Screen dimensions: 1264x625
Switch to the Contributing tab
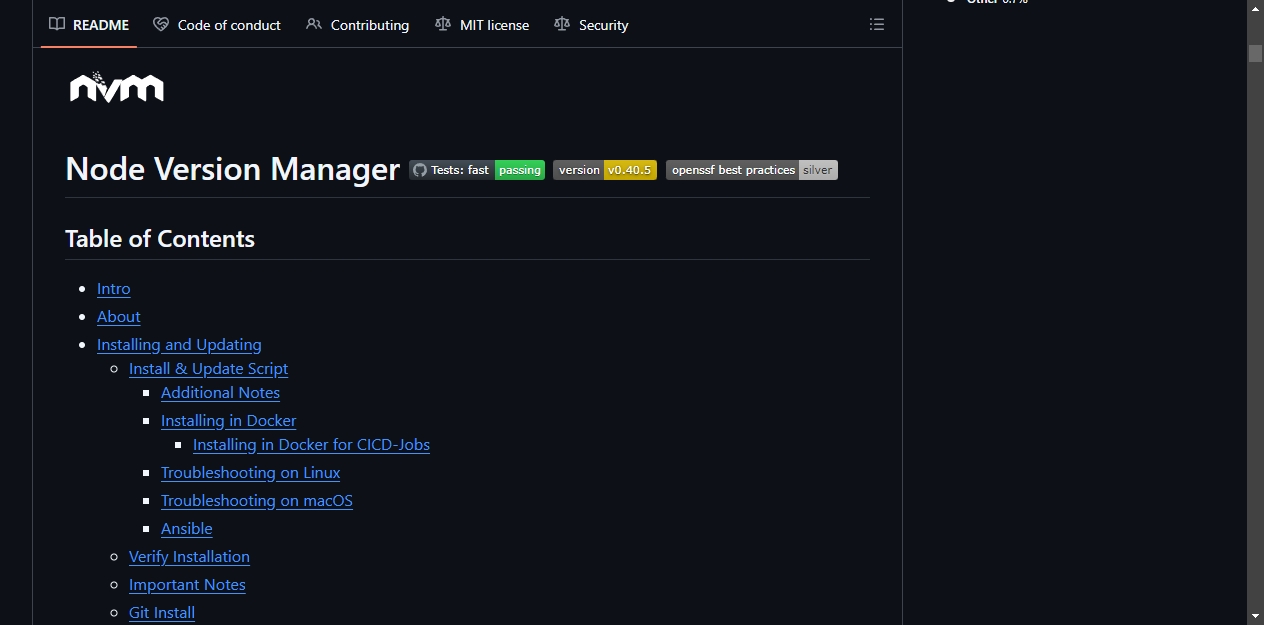[357, 25]
